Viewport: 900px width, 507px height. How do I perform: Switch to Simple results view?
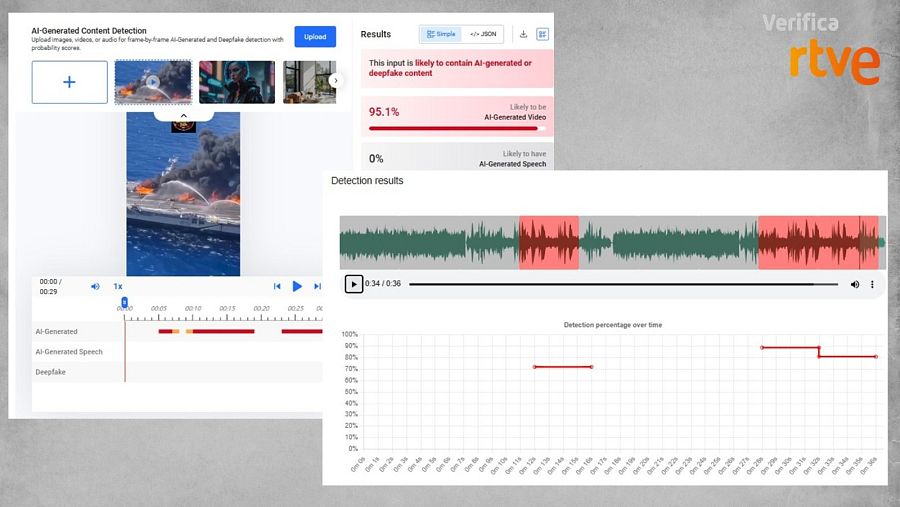point(441,34)
